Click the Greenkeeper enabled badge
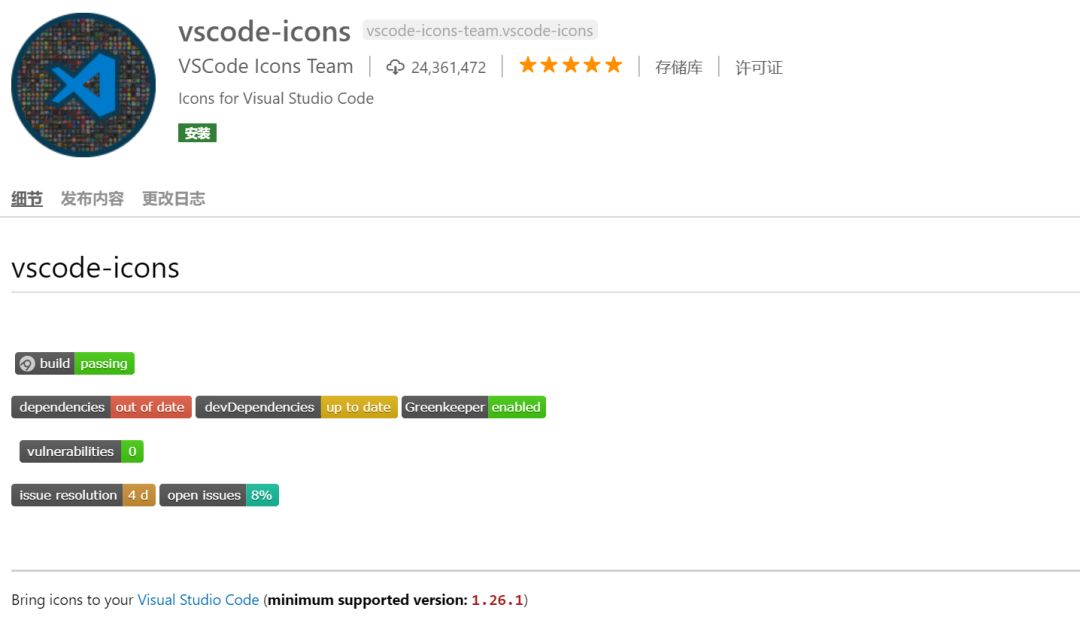1080x629 pixels. [x=474, y=407]
